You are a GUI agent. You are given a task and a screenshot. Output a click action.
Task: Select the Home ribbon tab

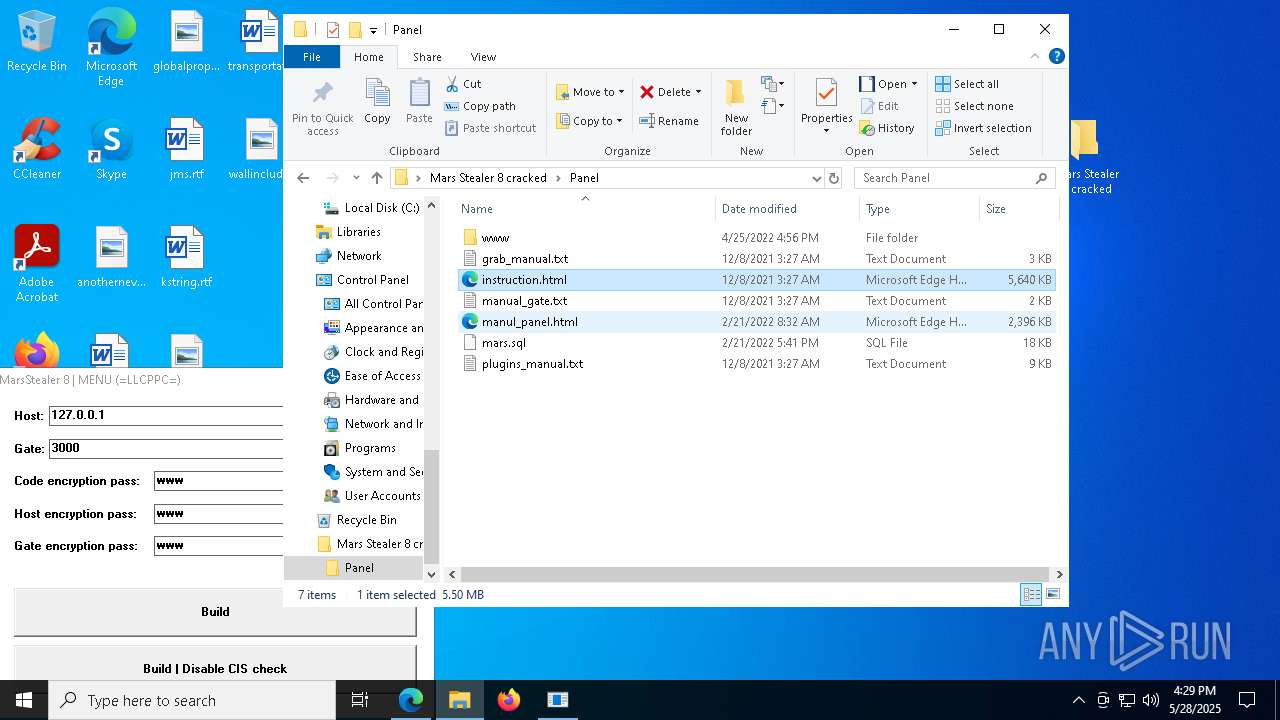tap(369, 57)
